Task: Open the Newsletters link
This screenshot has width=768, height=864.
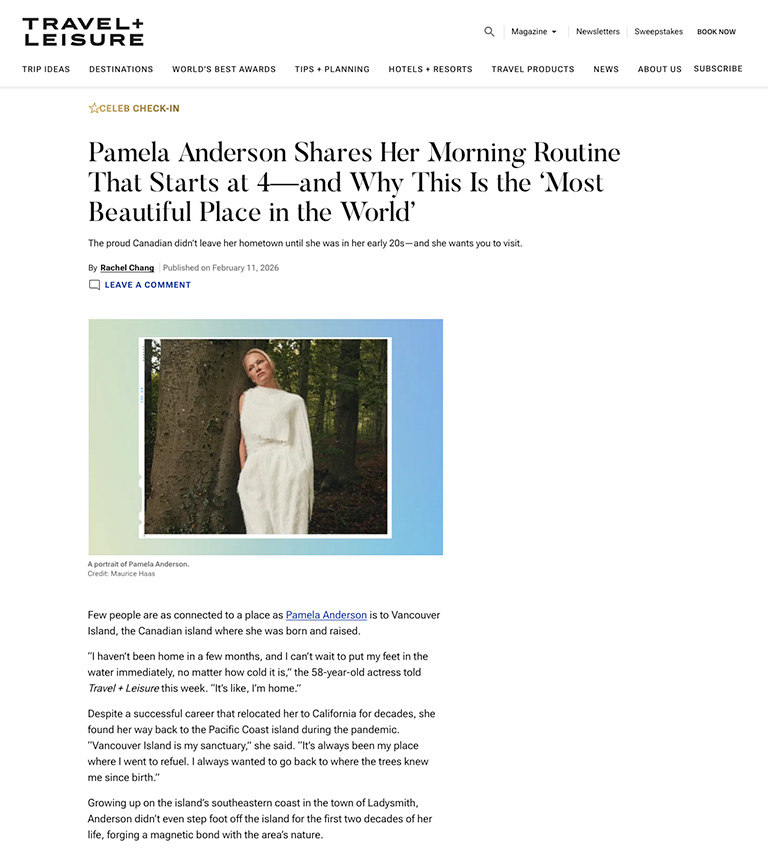Action: coord(598,31)
